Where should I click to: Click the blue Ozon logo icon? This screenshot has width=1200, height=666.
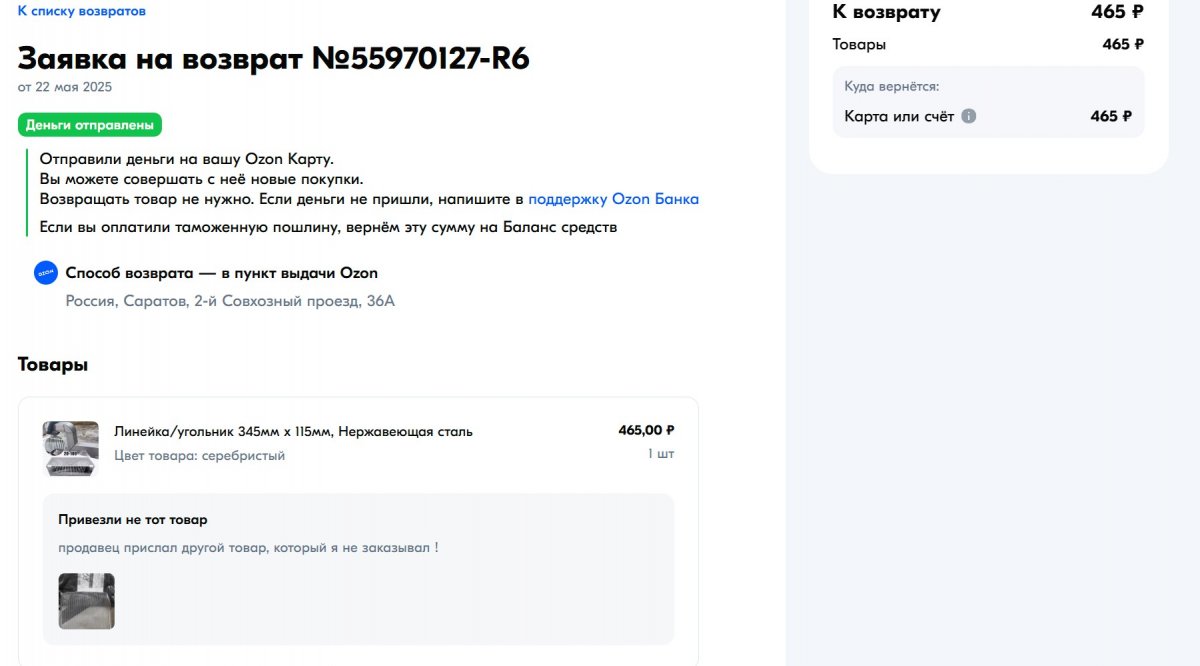(x=46, y=273)
